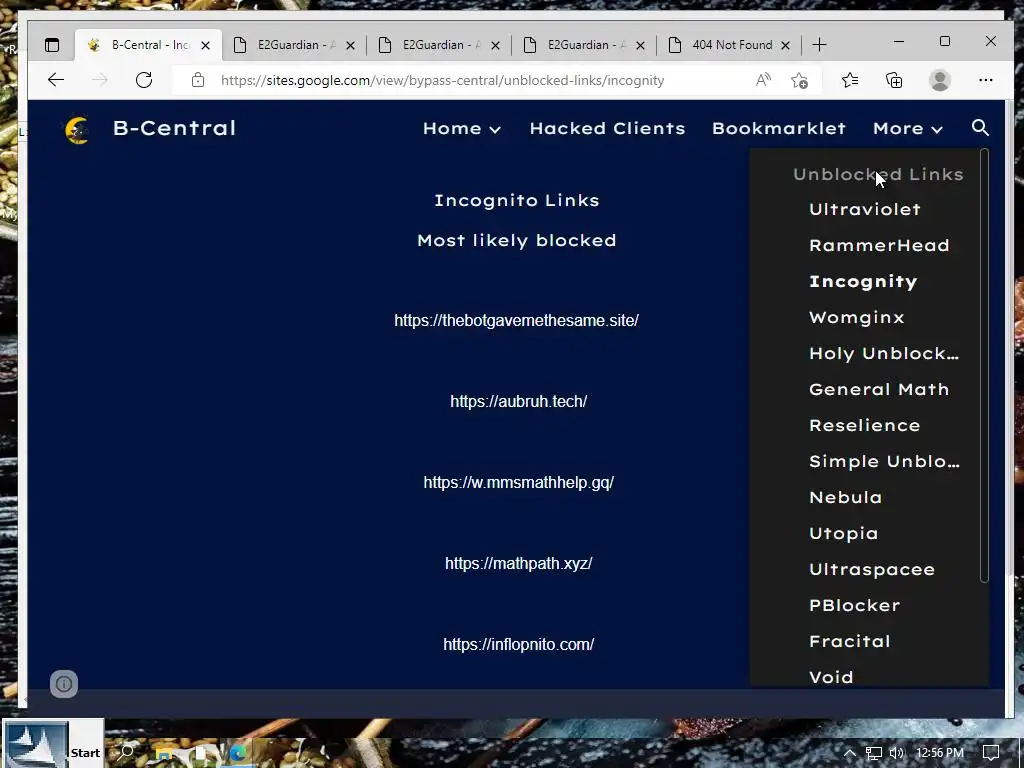The image size is (1024, 768).
Task: Click the B-Central site title
Action: pos(174,128)
